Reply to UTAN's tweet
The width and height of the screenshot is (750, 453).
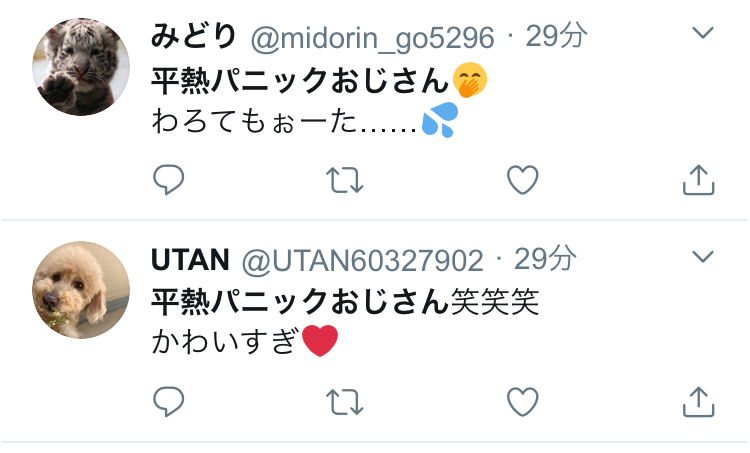click(168, 401)
